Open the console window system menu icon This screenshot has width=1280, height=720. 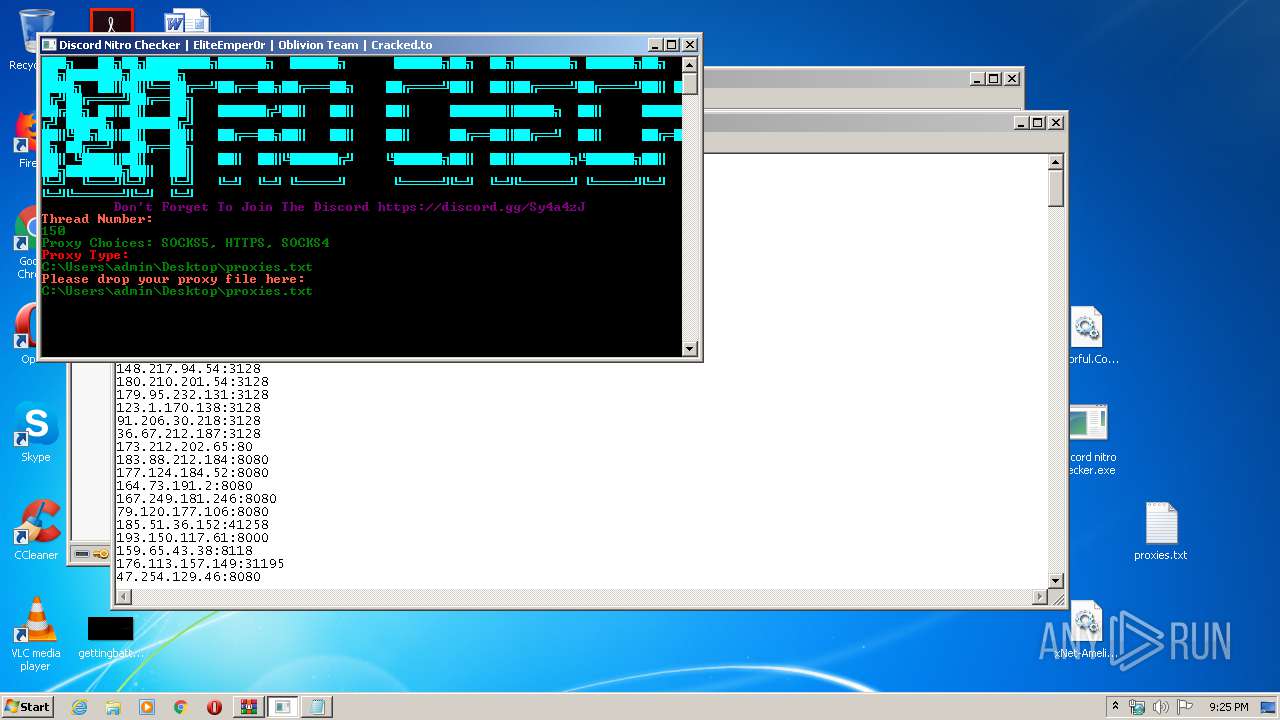[48, 45]
